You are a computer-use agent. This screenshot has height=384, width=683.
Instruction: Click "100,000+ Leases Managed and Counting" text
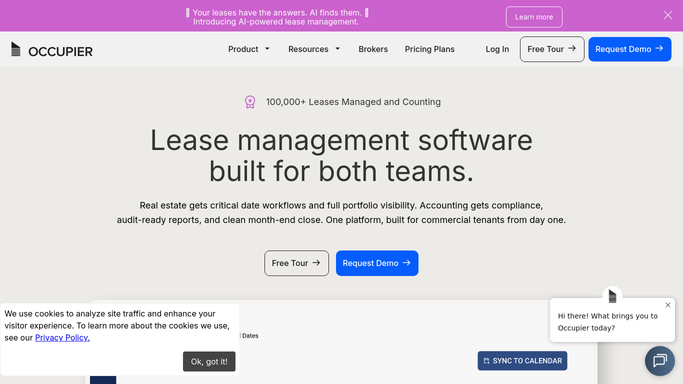pyautogui.click(x=353, y=102)
